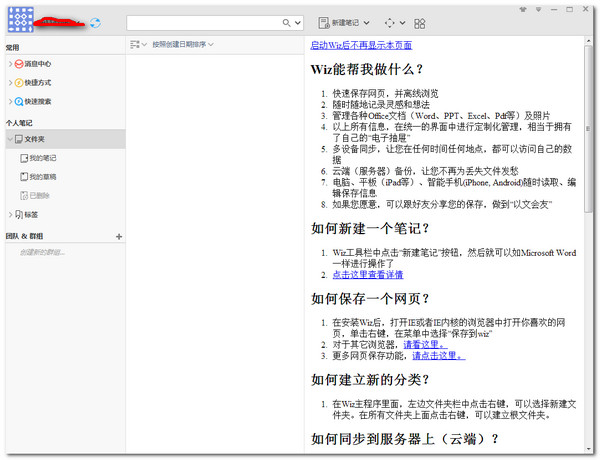
Task: Click the 常用 section label
Action: (12, 47)
